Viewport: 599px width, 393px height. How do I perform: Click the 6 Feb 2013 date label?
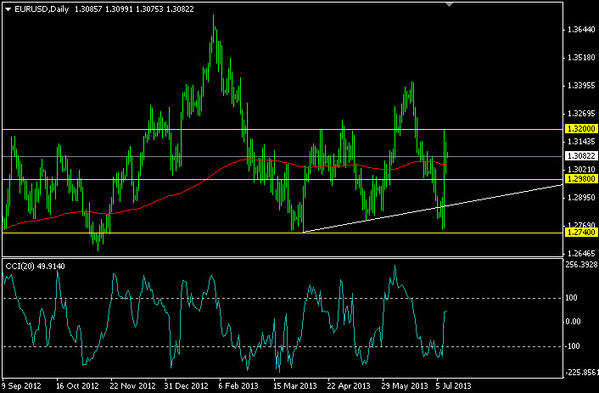click(x=239, y=386)
